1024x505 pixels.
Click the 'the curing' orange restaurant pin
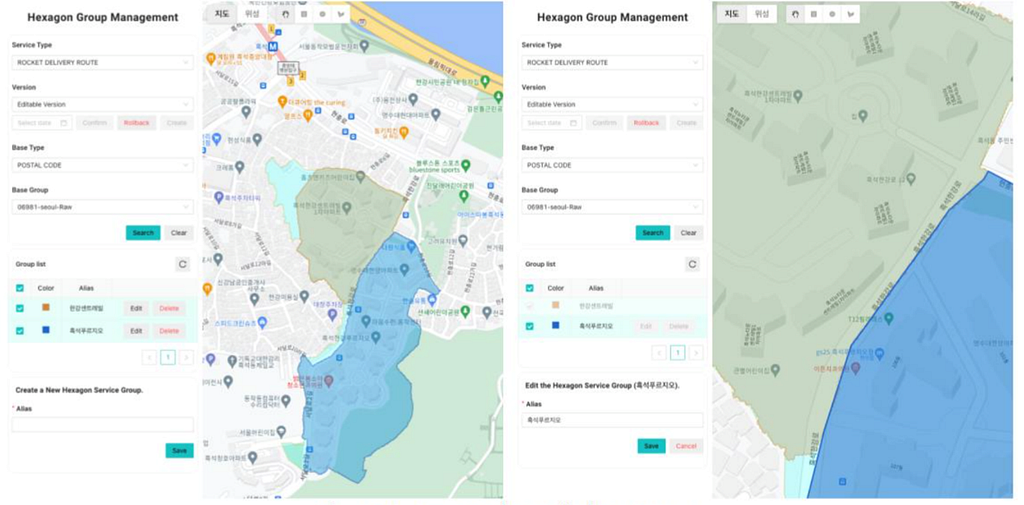tap(281, 101)
